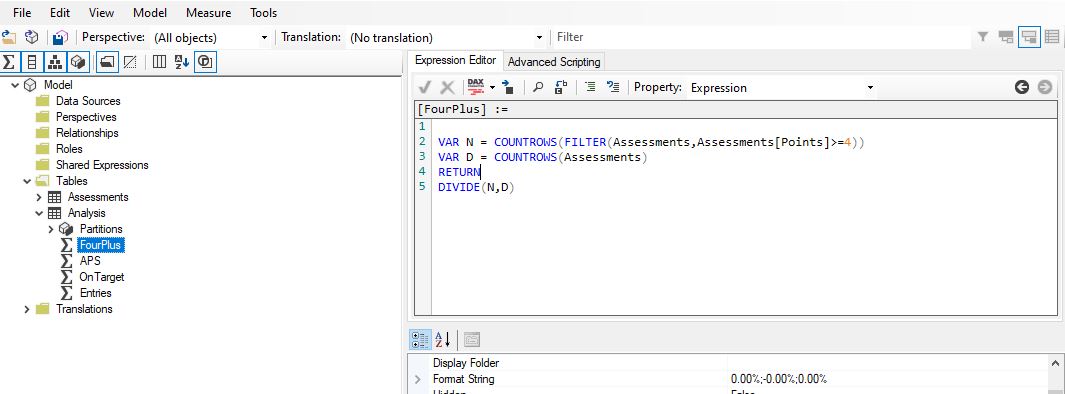Click the alphabetical properties sort icon
Screen dimensions: 1065x394
[443, 339]
